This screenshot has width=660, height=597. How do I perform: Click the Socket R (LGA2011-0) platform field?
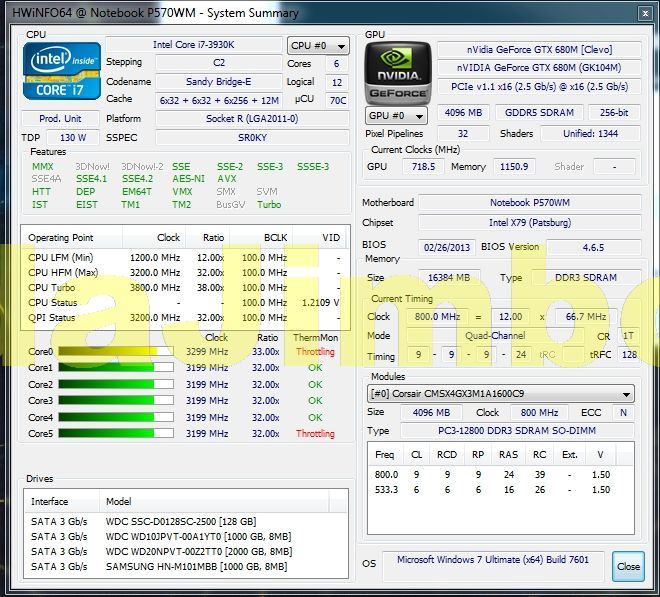[252, 119]
